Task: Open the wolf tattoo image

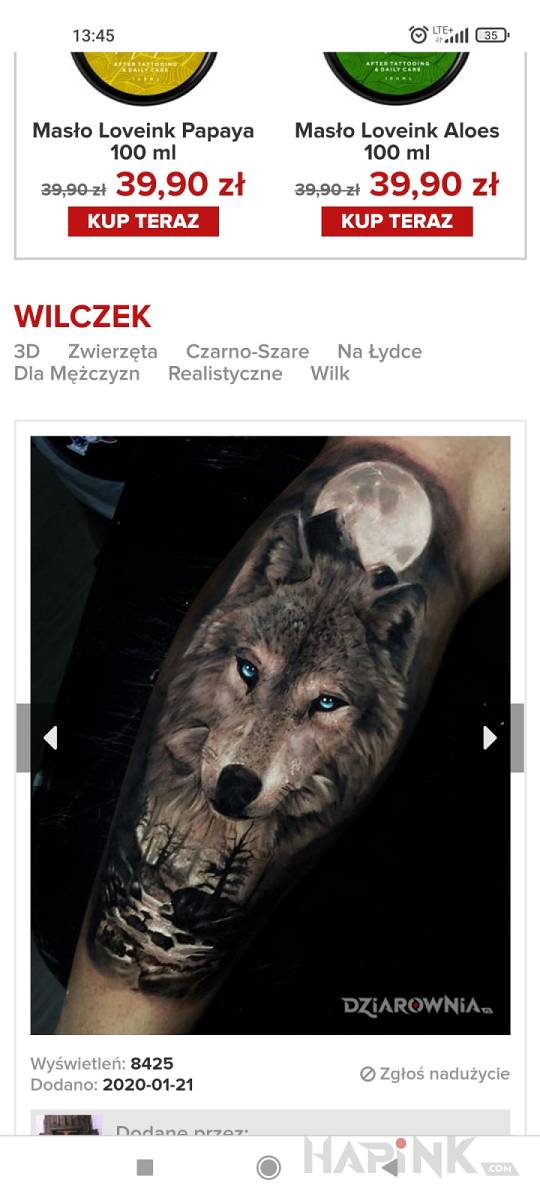Action: coord(270,735)
